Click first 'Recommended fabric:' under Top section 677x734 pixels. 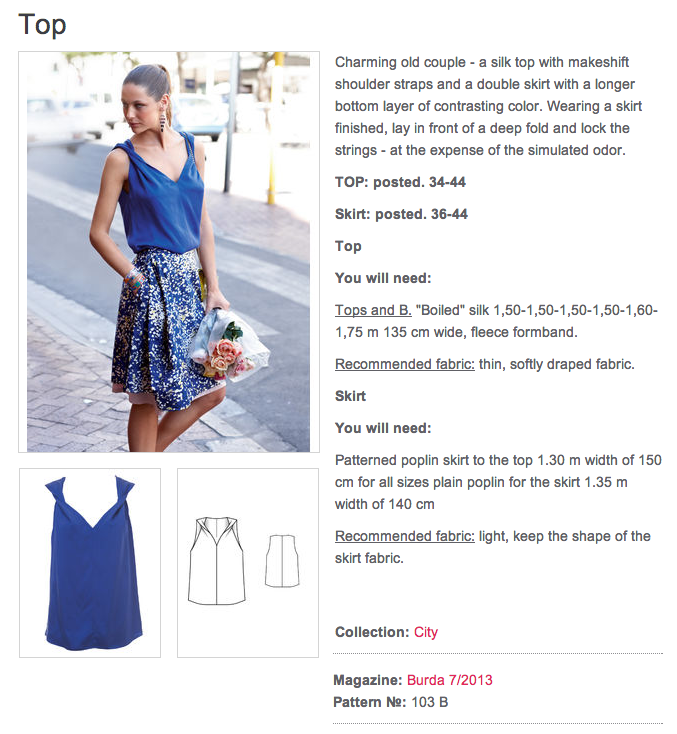click(405, 364)
